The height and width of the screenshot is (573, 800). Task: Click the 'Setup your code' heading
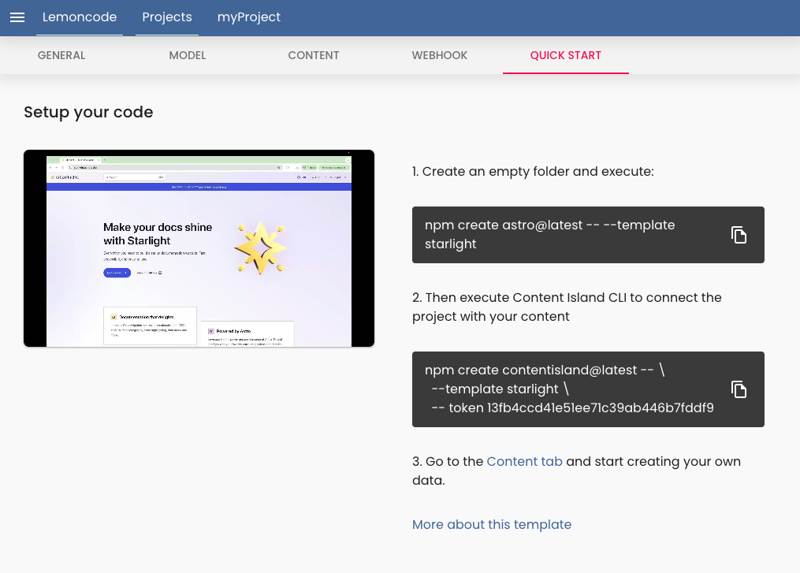(x=88, y=112)
